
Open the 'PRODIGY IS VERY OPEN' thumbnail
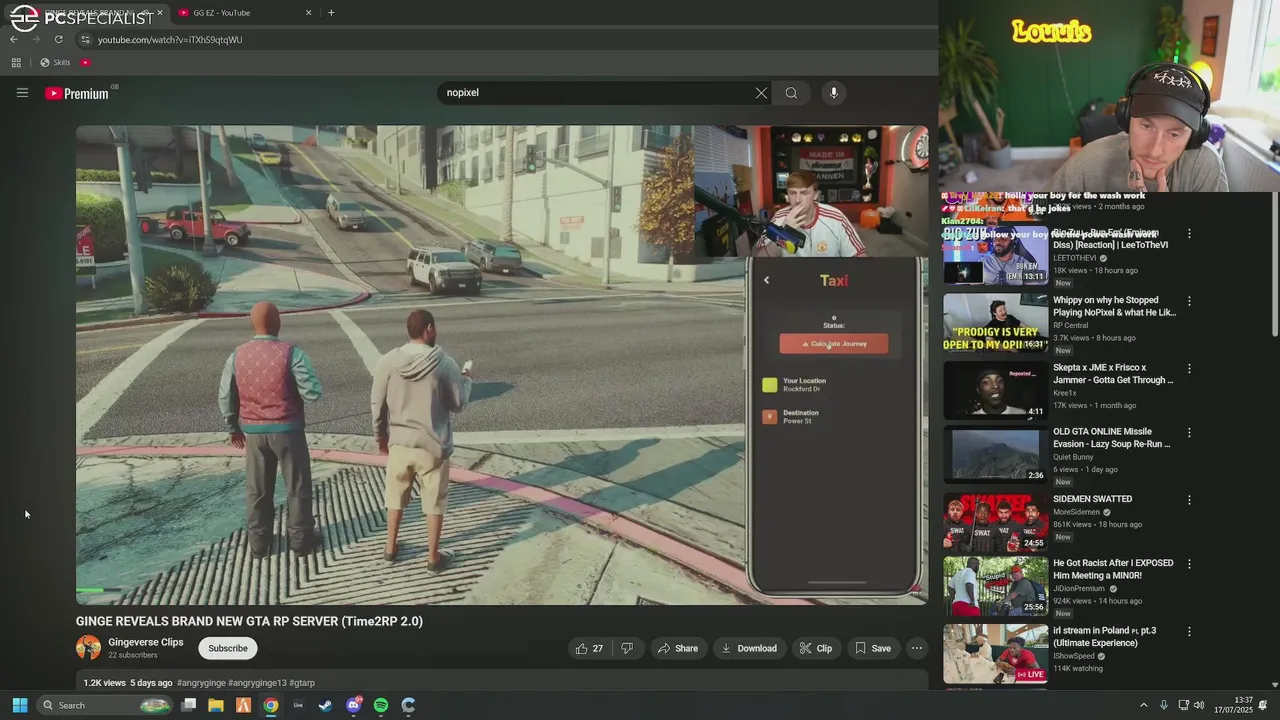pos(995,323)
